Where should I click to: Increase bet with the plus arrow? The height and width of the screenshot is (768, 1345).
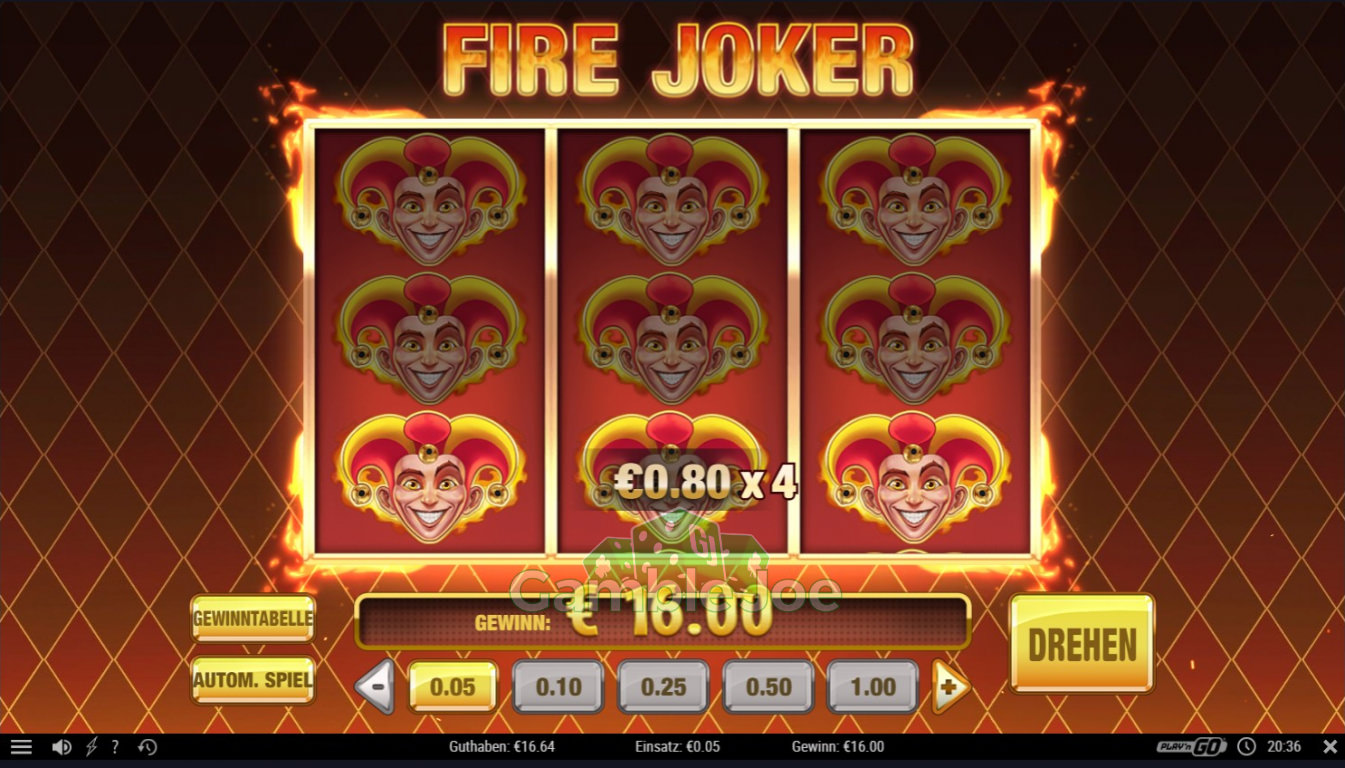951,687
